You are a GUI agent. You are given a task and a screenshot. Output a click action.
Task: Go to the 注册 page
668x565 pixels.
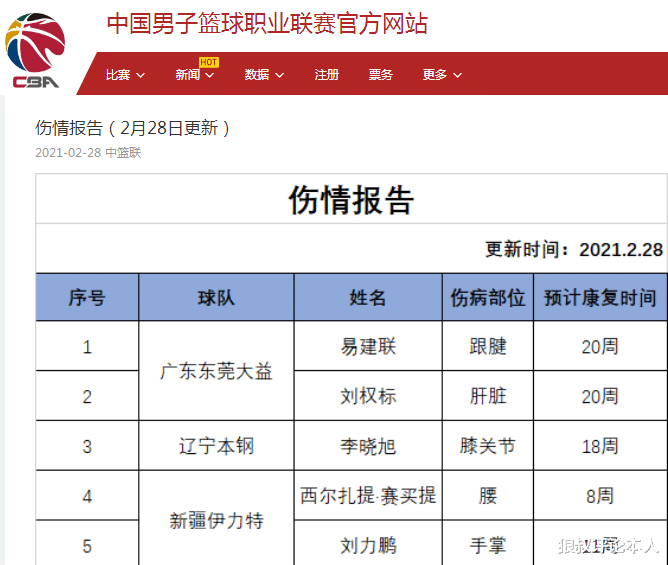click(x=327, y=75)
